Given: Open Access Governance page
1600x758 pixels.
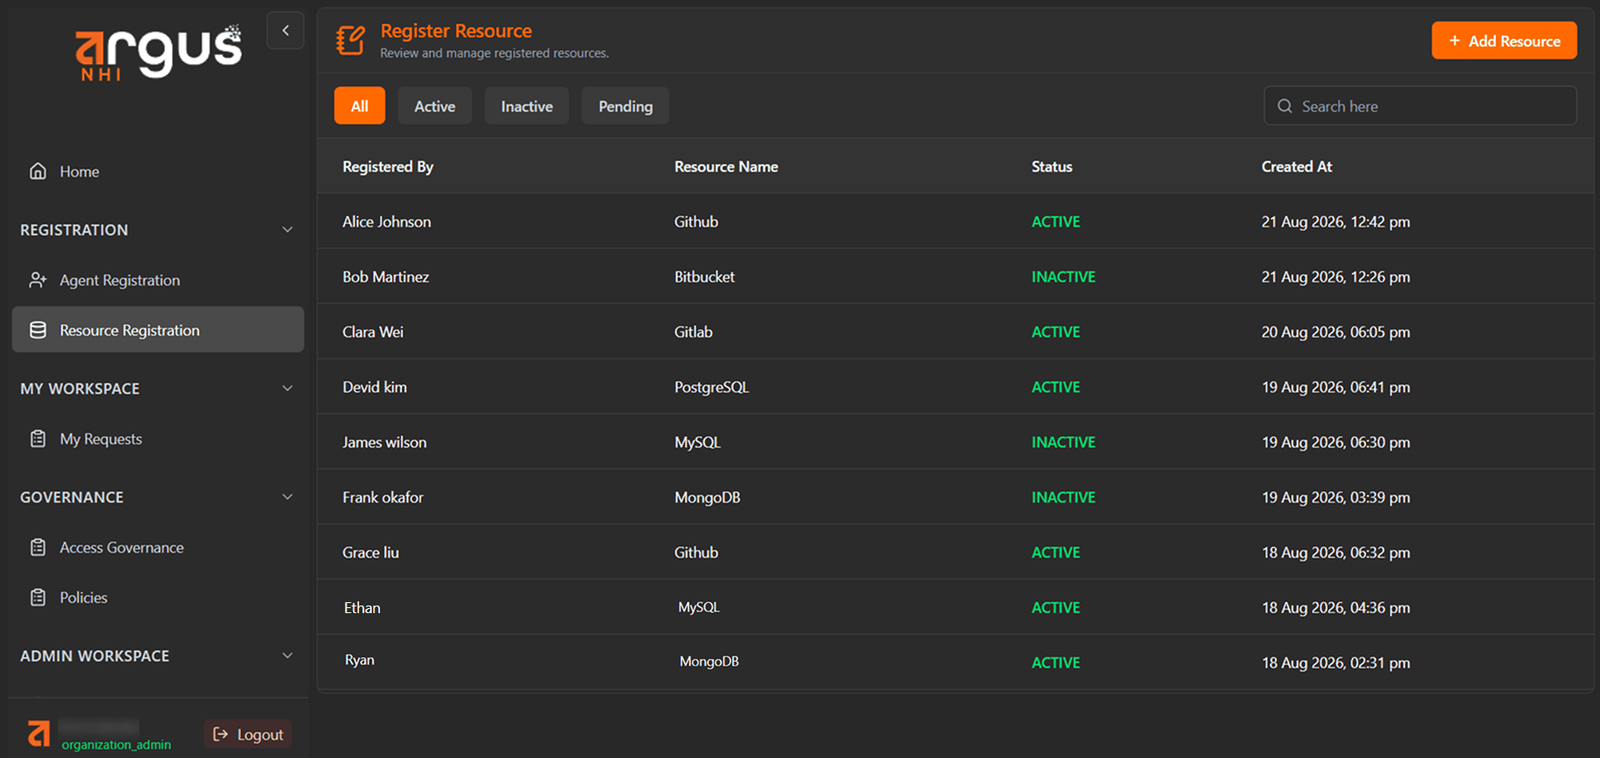Looking at the screenshot, I should point(158,547).
